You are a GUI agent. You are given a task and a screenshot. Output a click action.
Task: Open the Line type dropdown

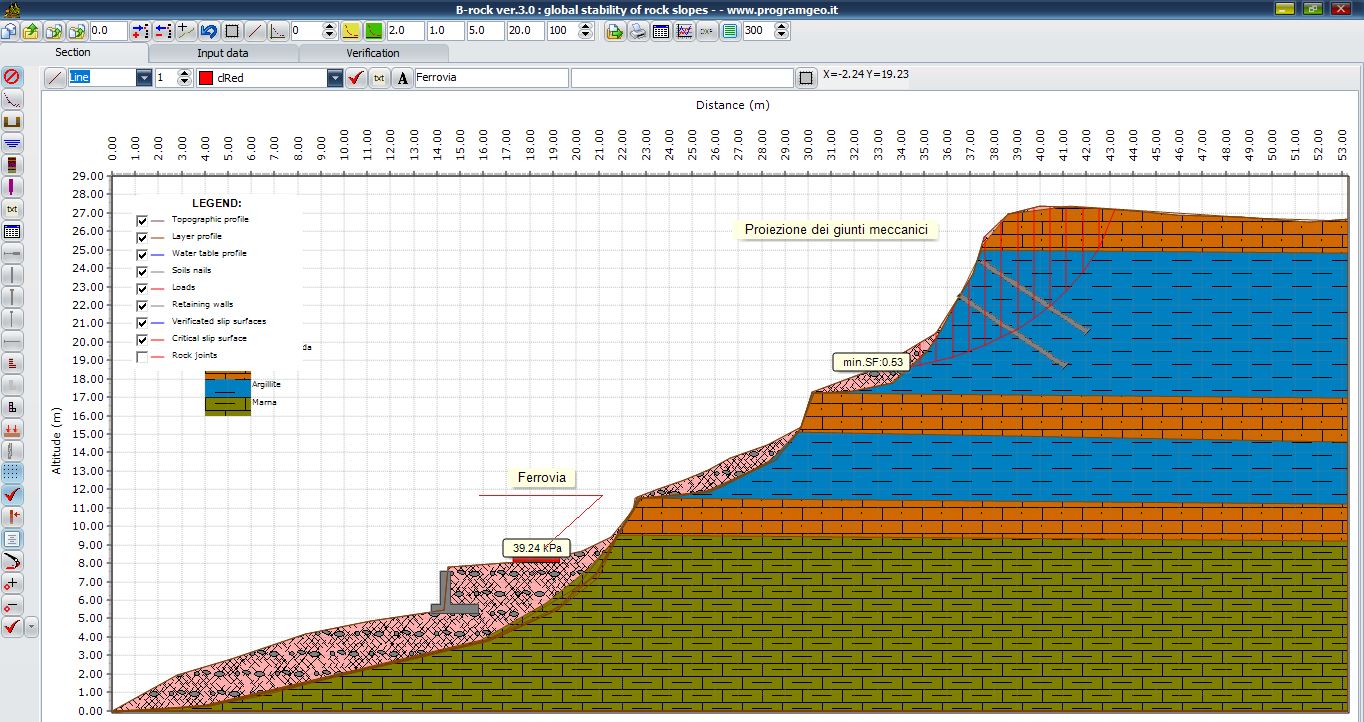144,78
